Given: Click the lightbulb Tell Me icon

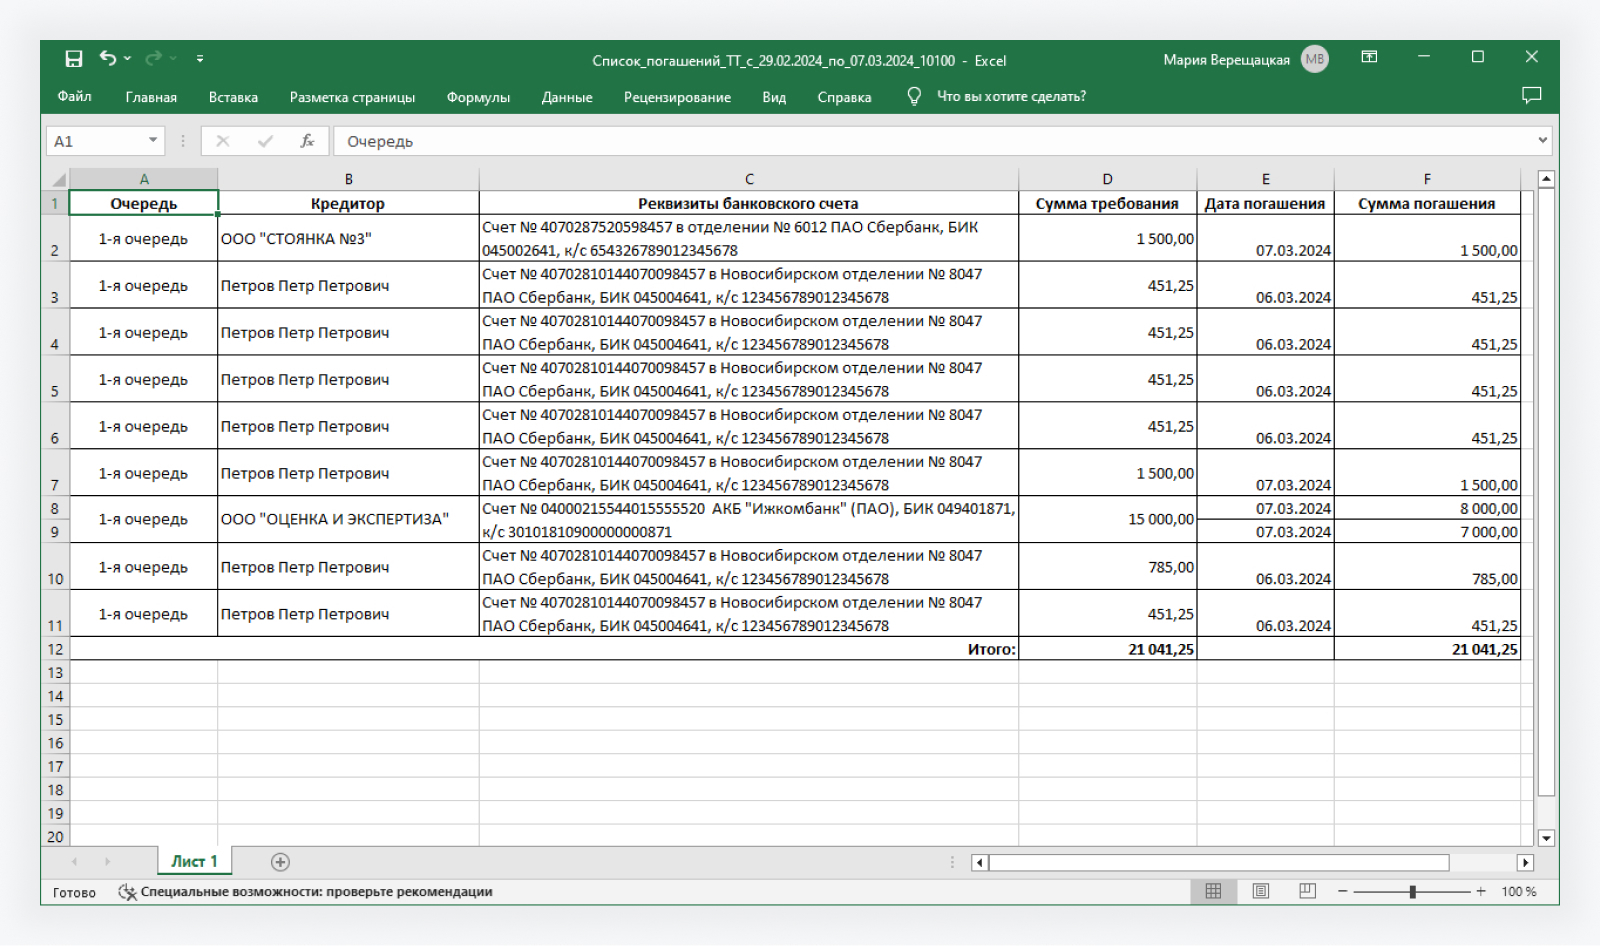Looking at the screenshot, I should click(x=913, y=96).
